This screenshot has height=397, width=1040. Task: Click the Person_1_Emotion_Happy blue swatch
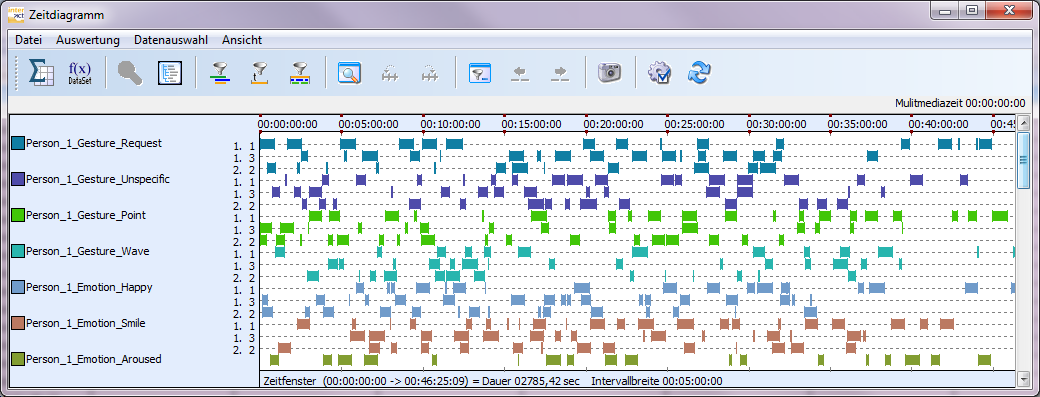tap(18, 287)
